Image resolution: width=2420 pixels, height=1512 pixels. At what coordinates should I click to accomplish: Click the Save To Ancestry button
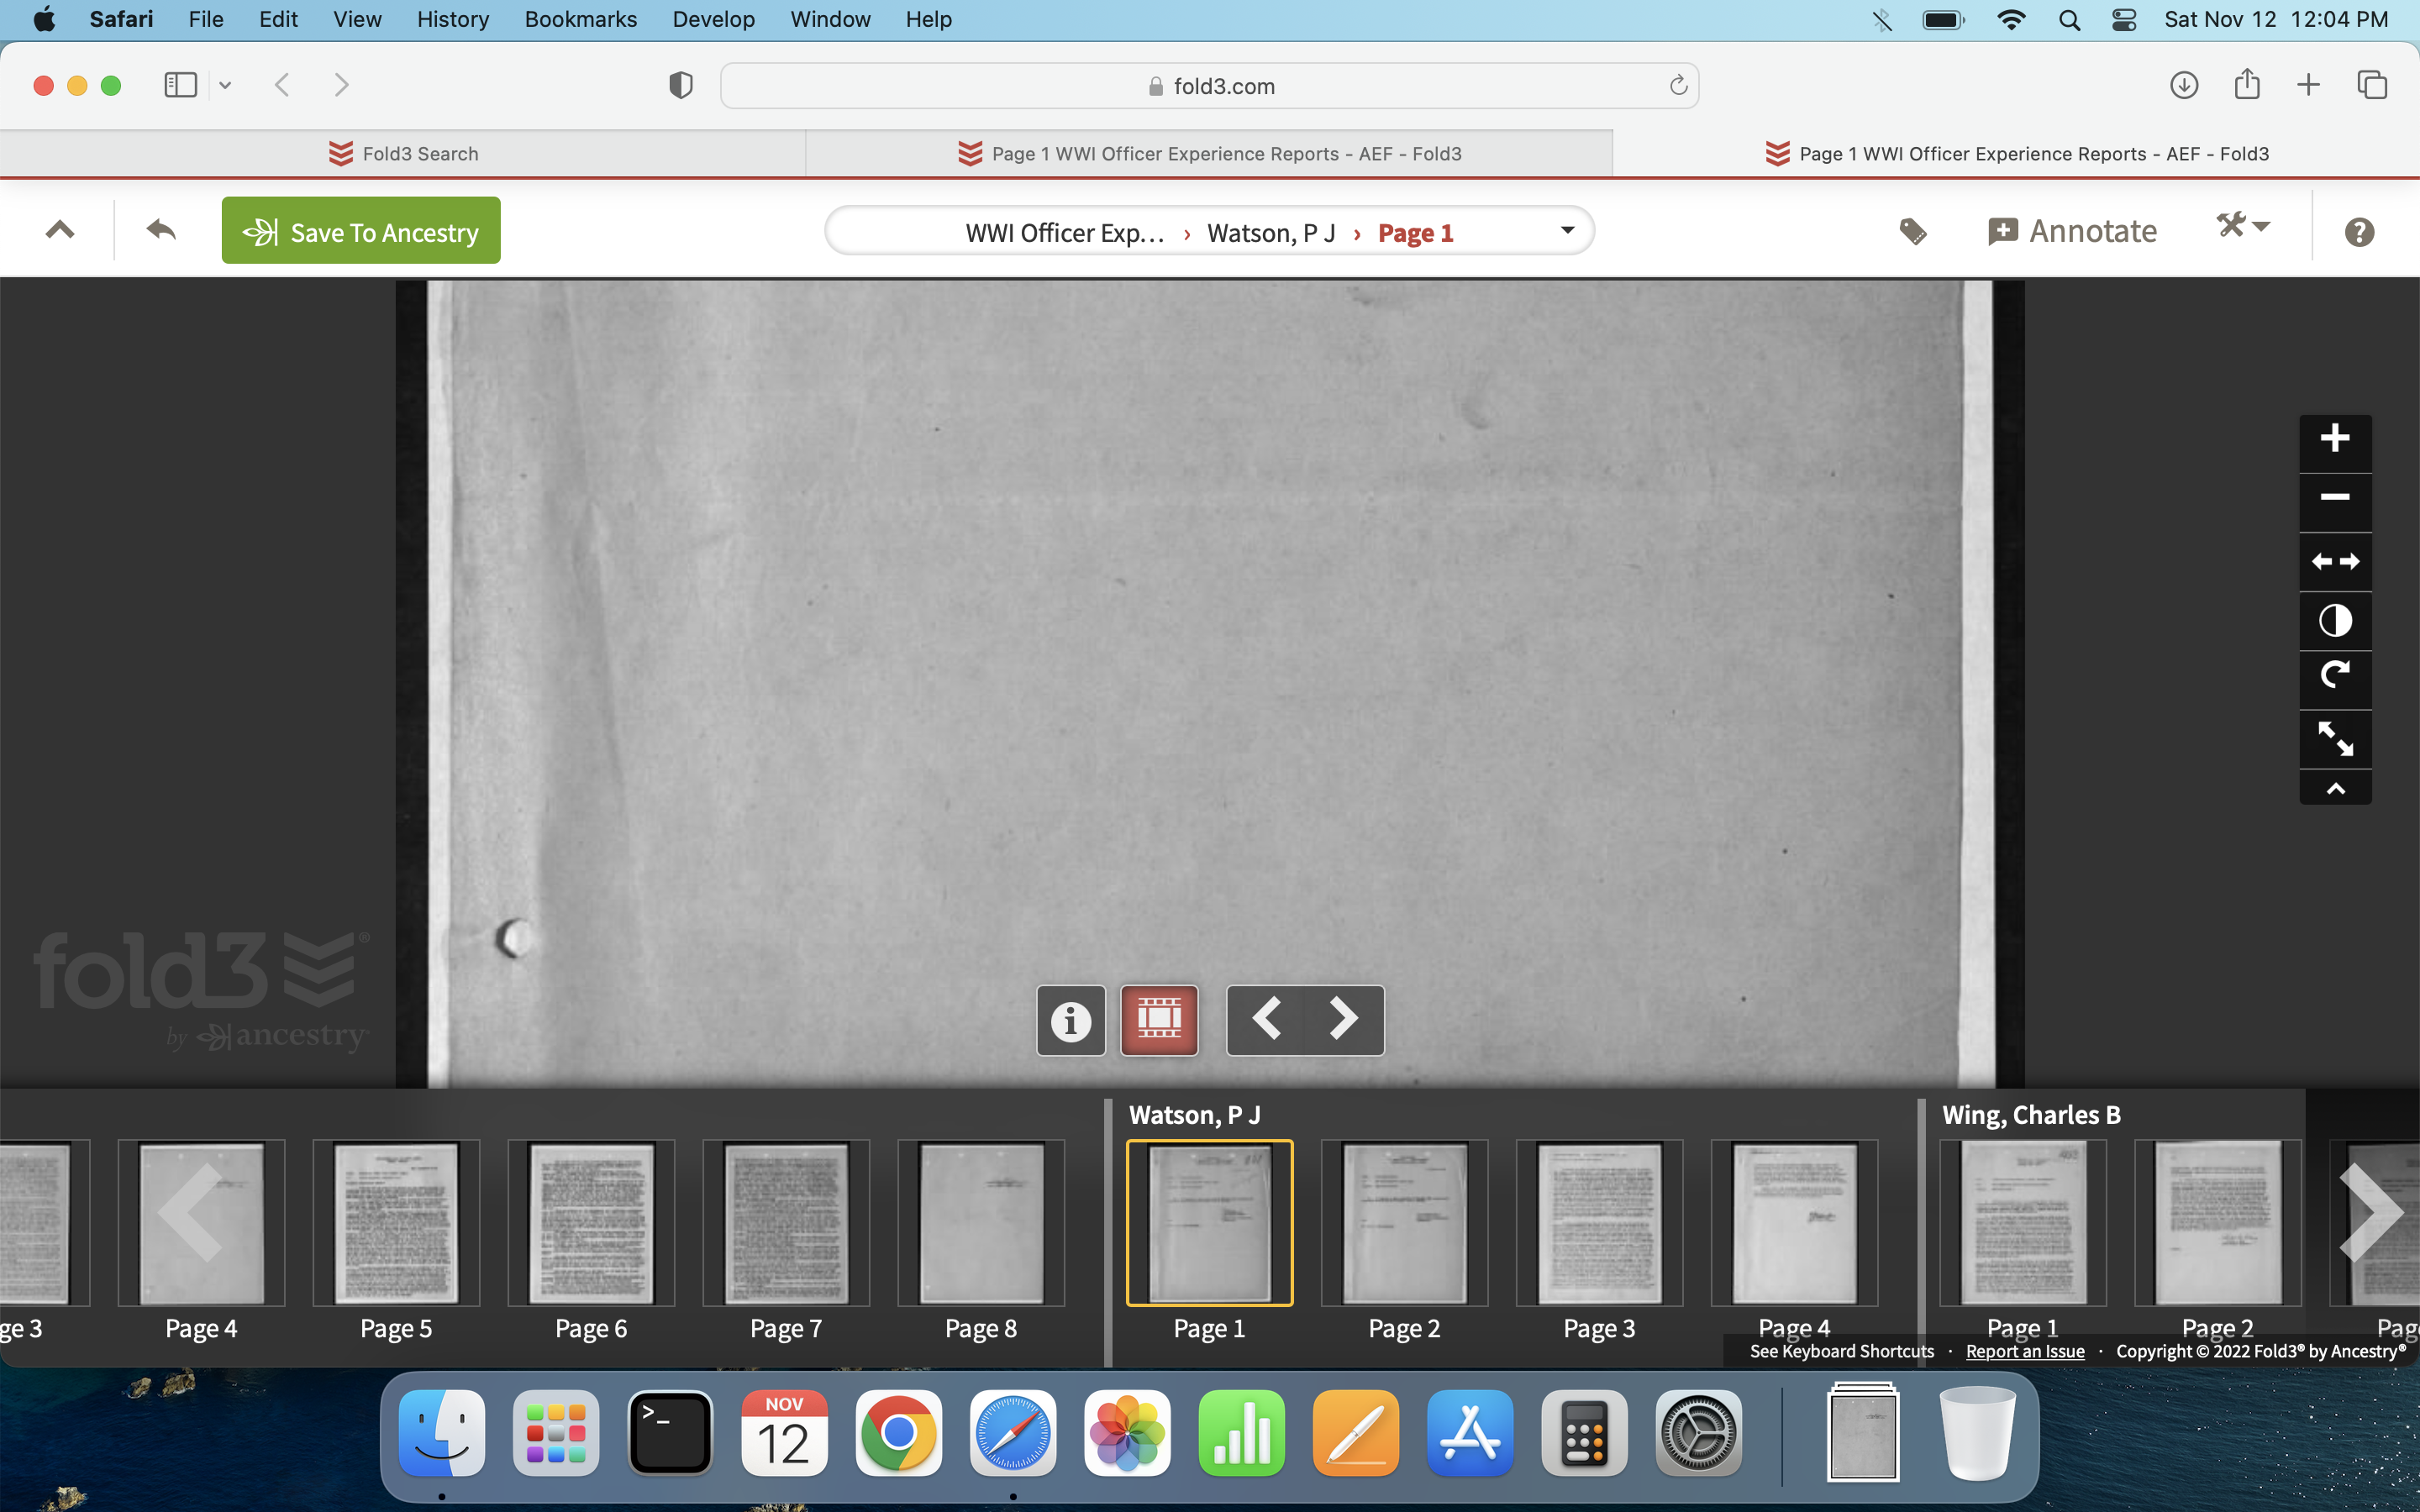pyautogui.click(x=361, y=232)
